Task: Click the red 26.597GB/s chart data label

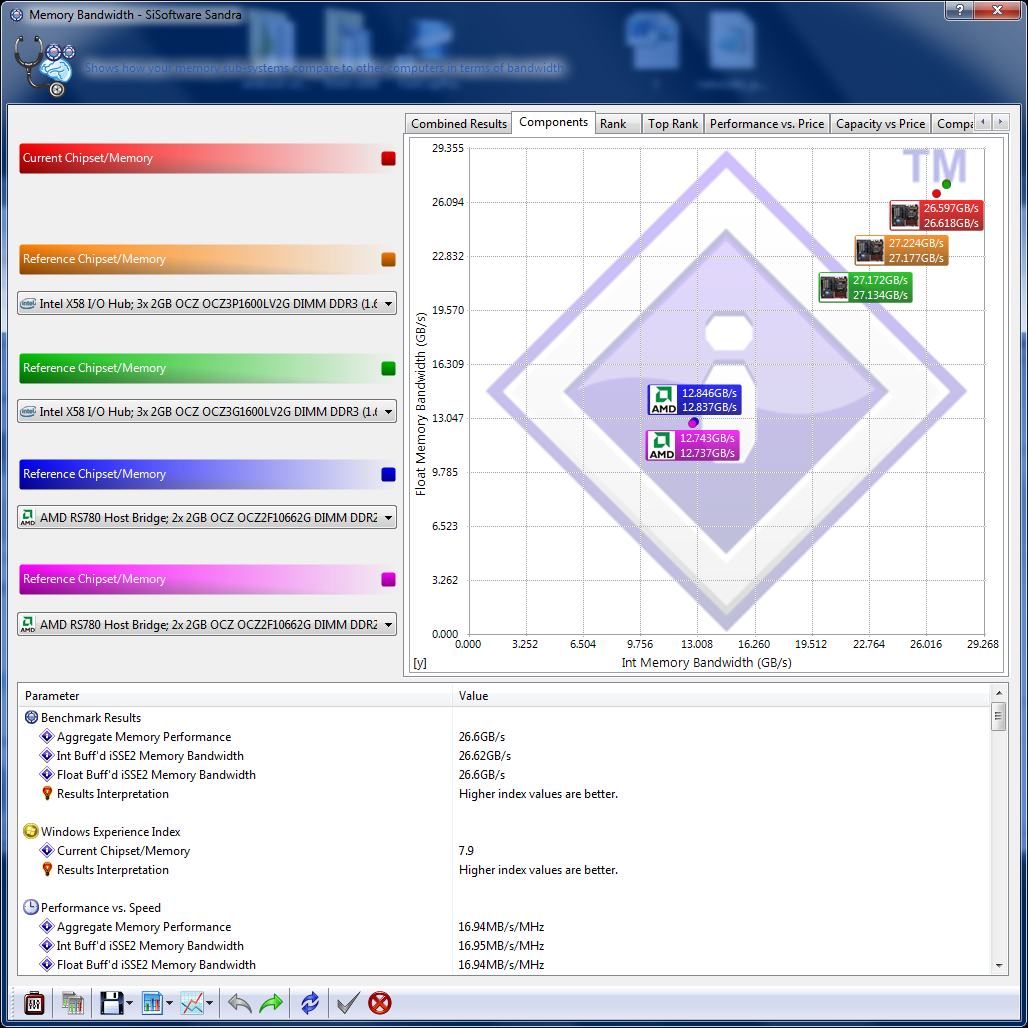Action: pos(936,216)
